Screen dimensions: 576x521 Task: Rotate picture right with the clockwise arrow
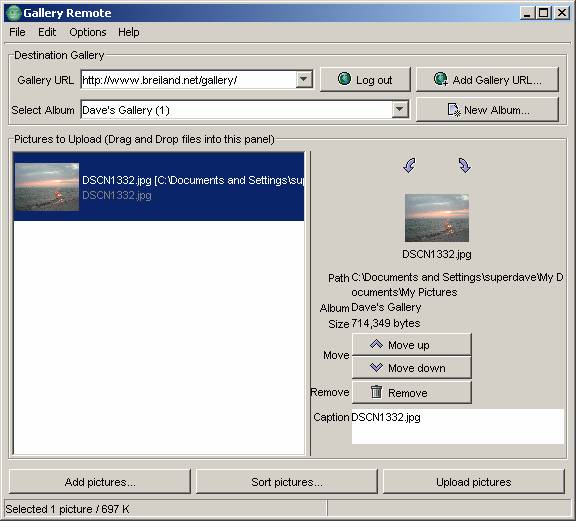click(x=465, y=165)
